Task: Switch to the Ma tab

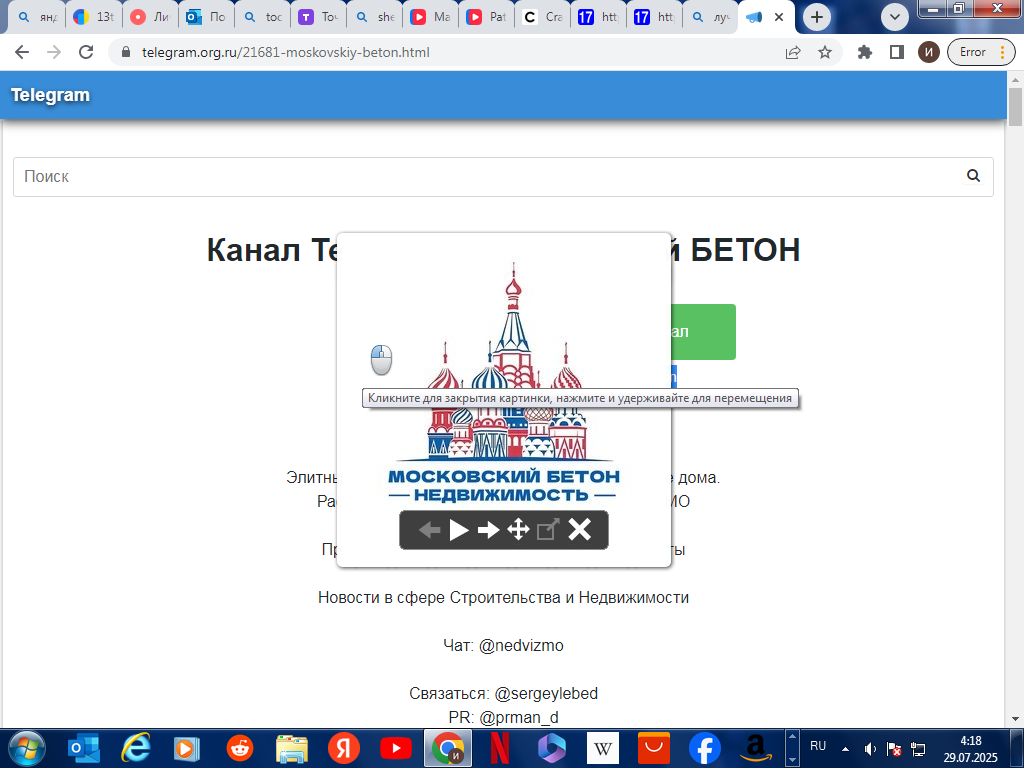Action: pyautogui.click(x=430, y=17)
